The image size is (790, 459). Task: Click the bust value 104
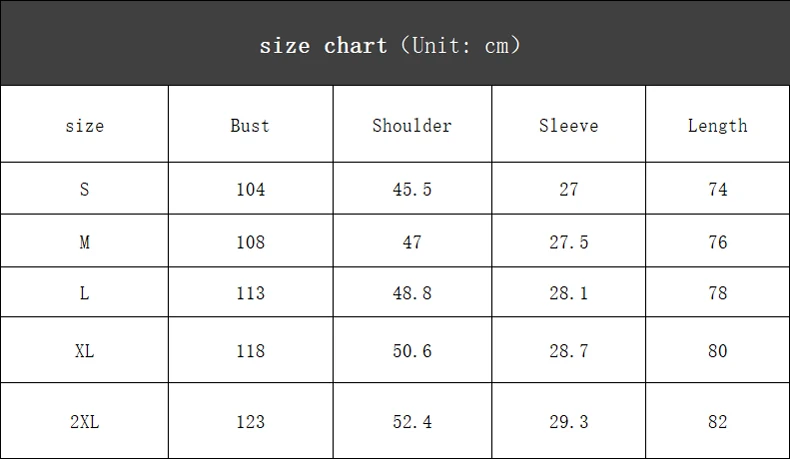pos(250,189)
